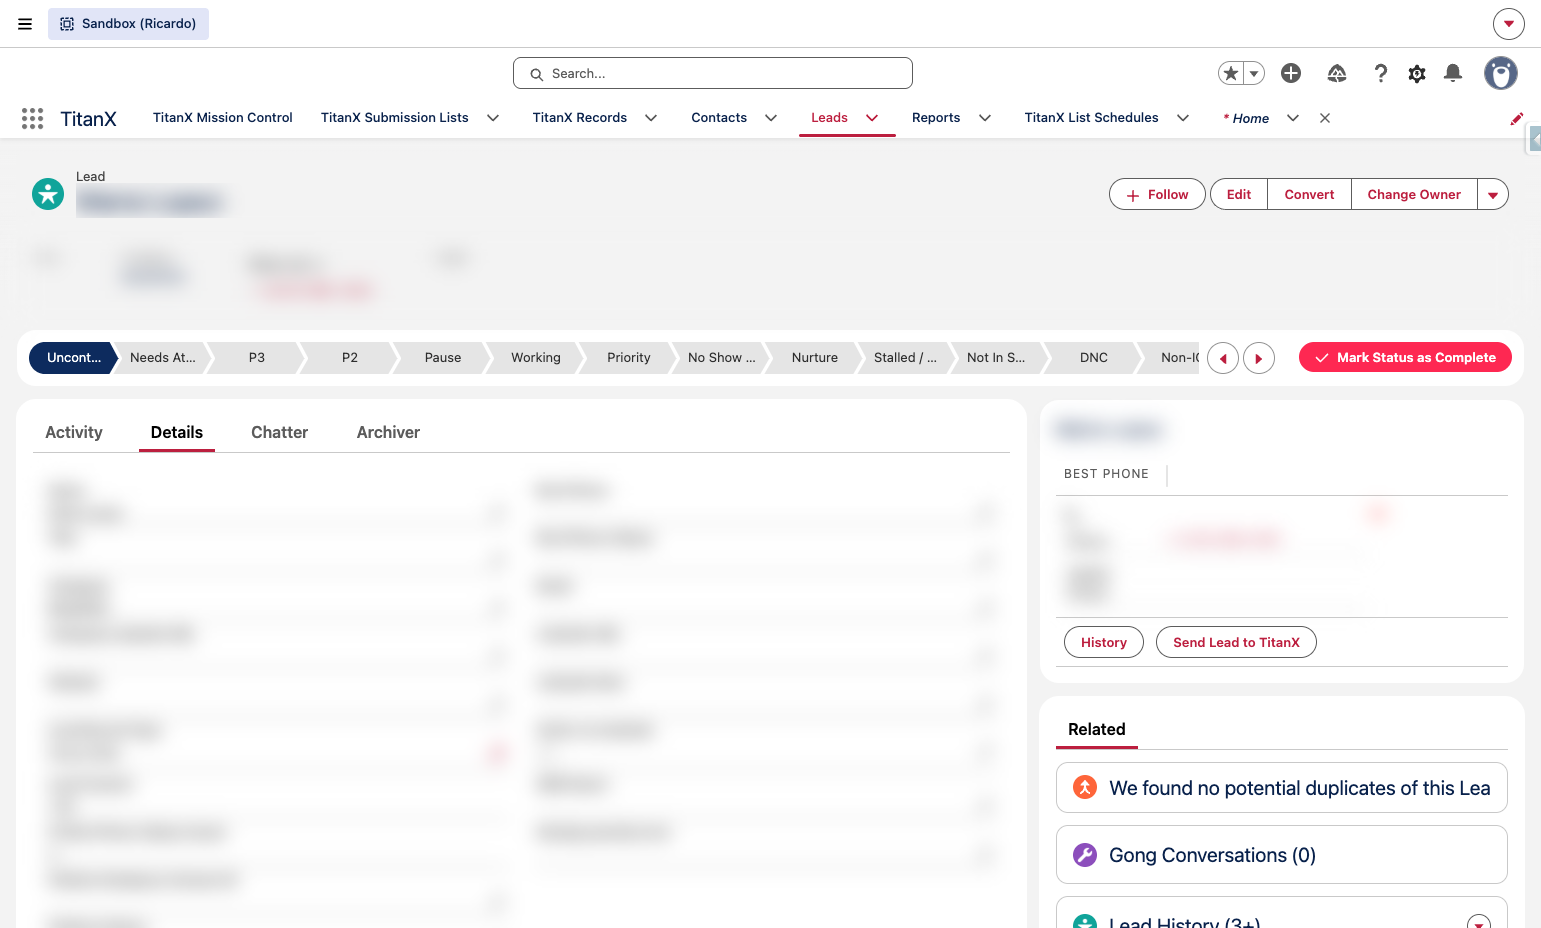Expand the Contacts chevron menu
1541x928 pixels.
coord(771,118)
